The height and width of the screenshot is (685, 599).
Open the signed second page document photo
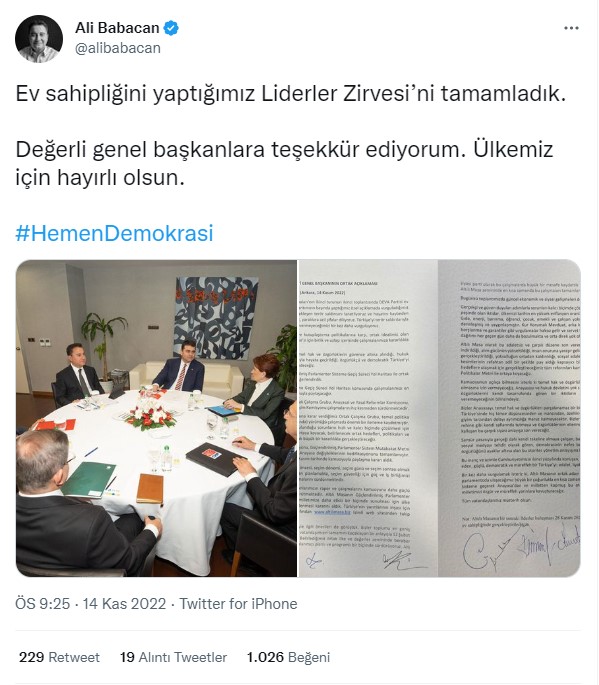(x=509, y=418)
